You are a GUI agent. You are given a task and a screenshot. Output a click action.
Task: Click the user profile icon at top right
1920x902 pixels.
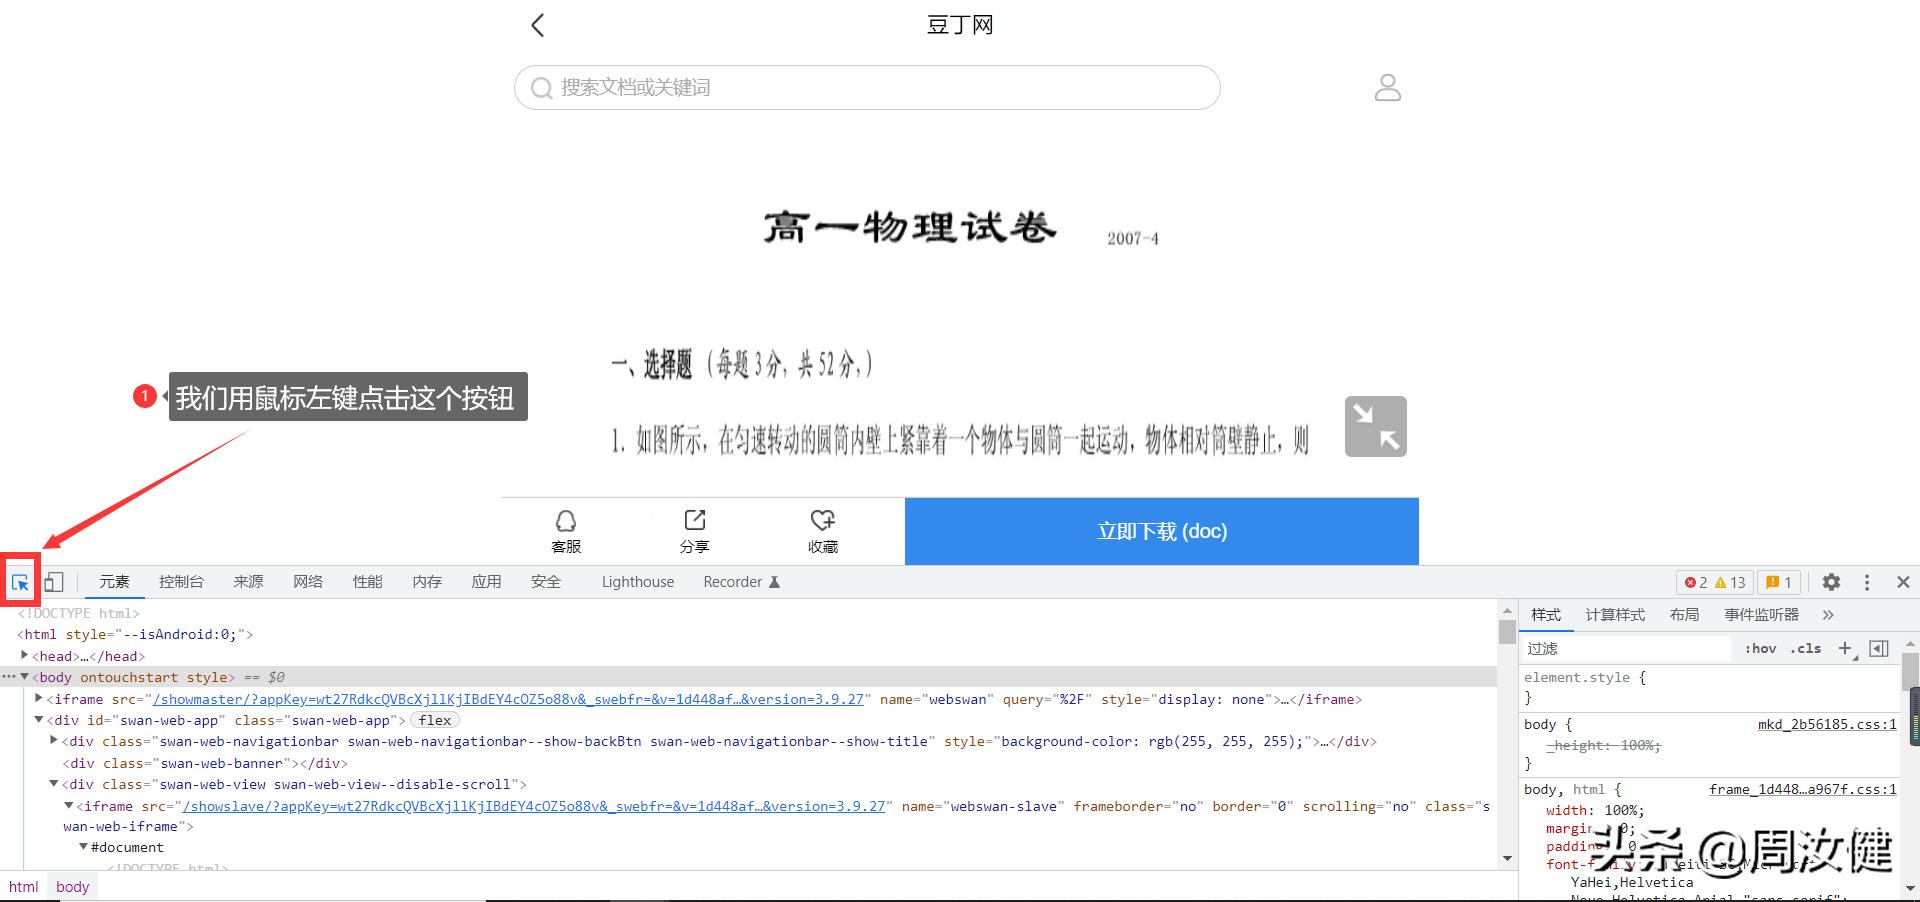1387,87
